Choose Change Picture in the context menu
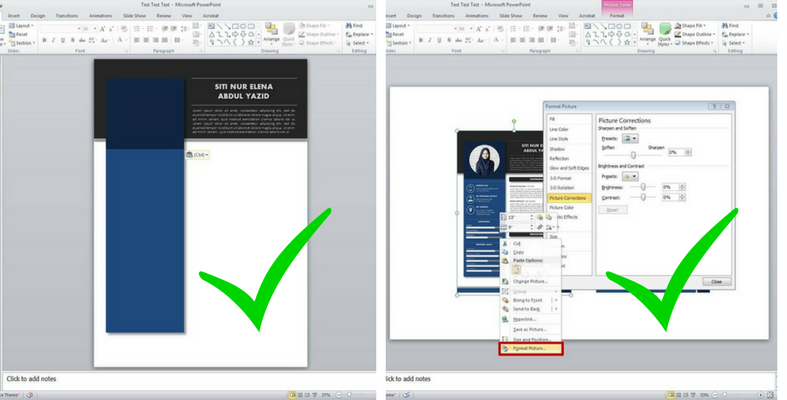This screenshot has height=400, width=787. [x=530, y=282]
